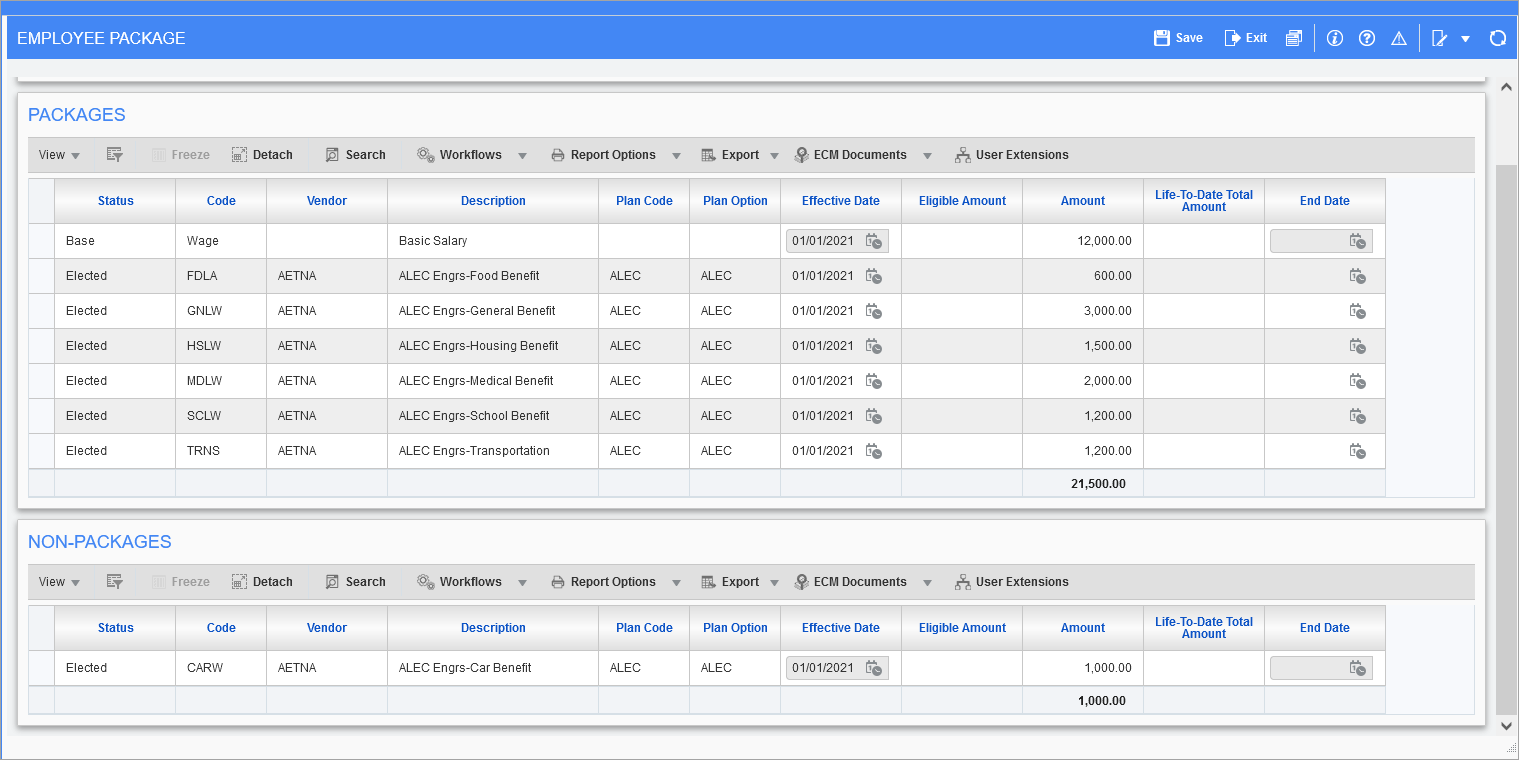Click filter icon in Packages toolbar

coord(115,155)
